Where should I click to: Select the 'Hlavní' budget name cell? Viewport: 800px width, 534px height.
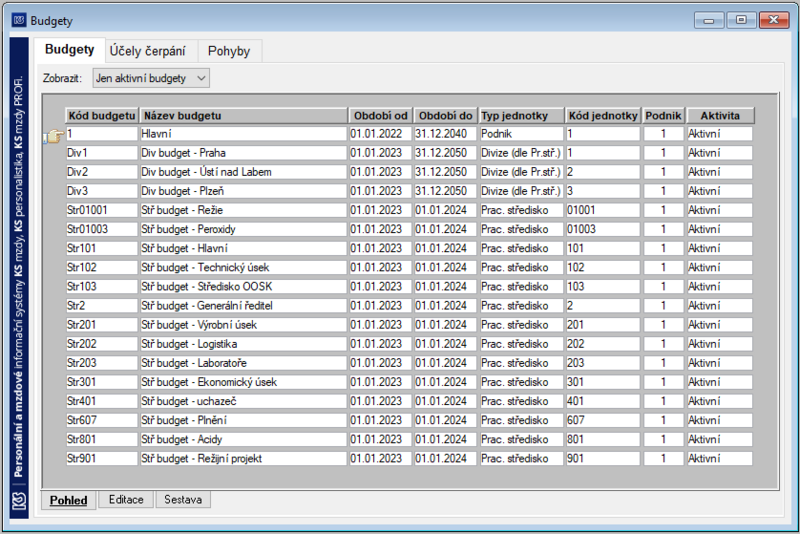[243, 134]
